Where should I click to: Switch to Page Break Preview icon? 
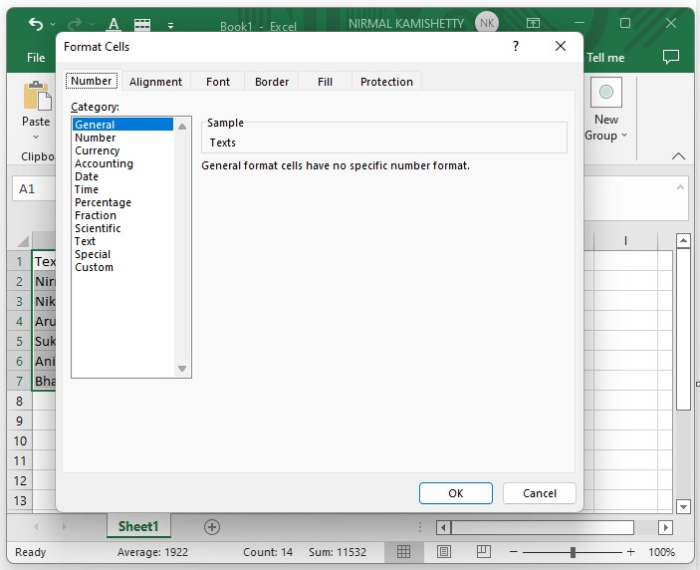(484, 552)
